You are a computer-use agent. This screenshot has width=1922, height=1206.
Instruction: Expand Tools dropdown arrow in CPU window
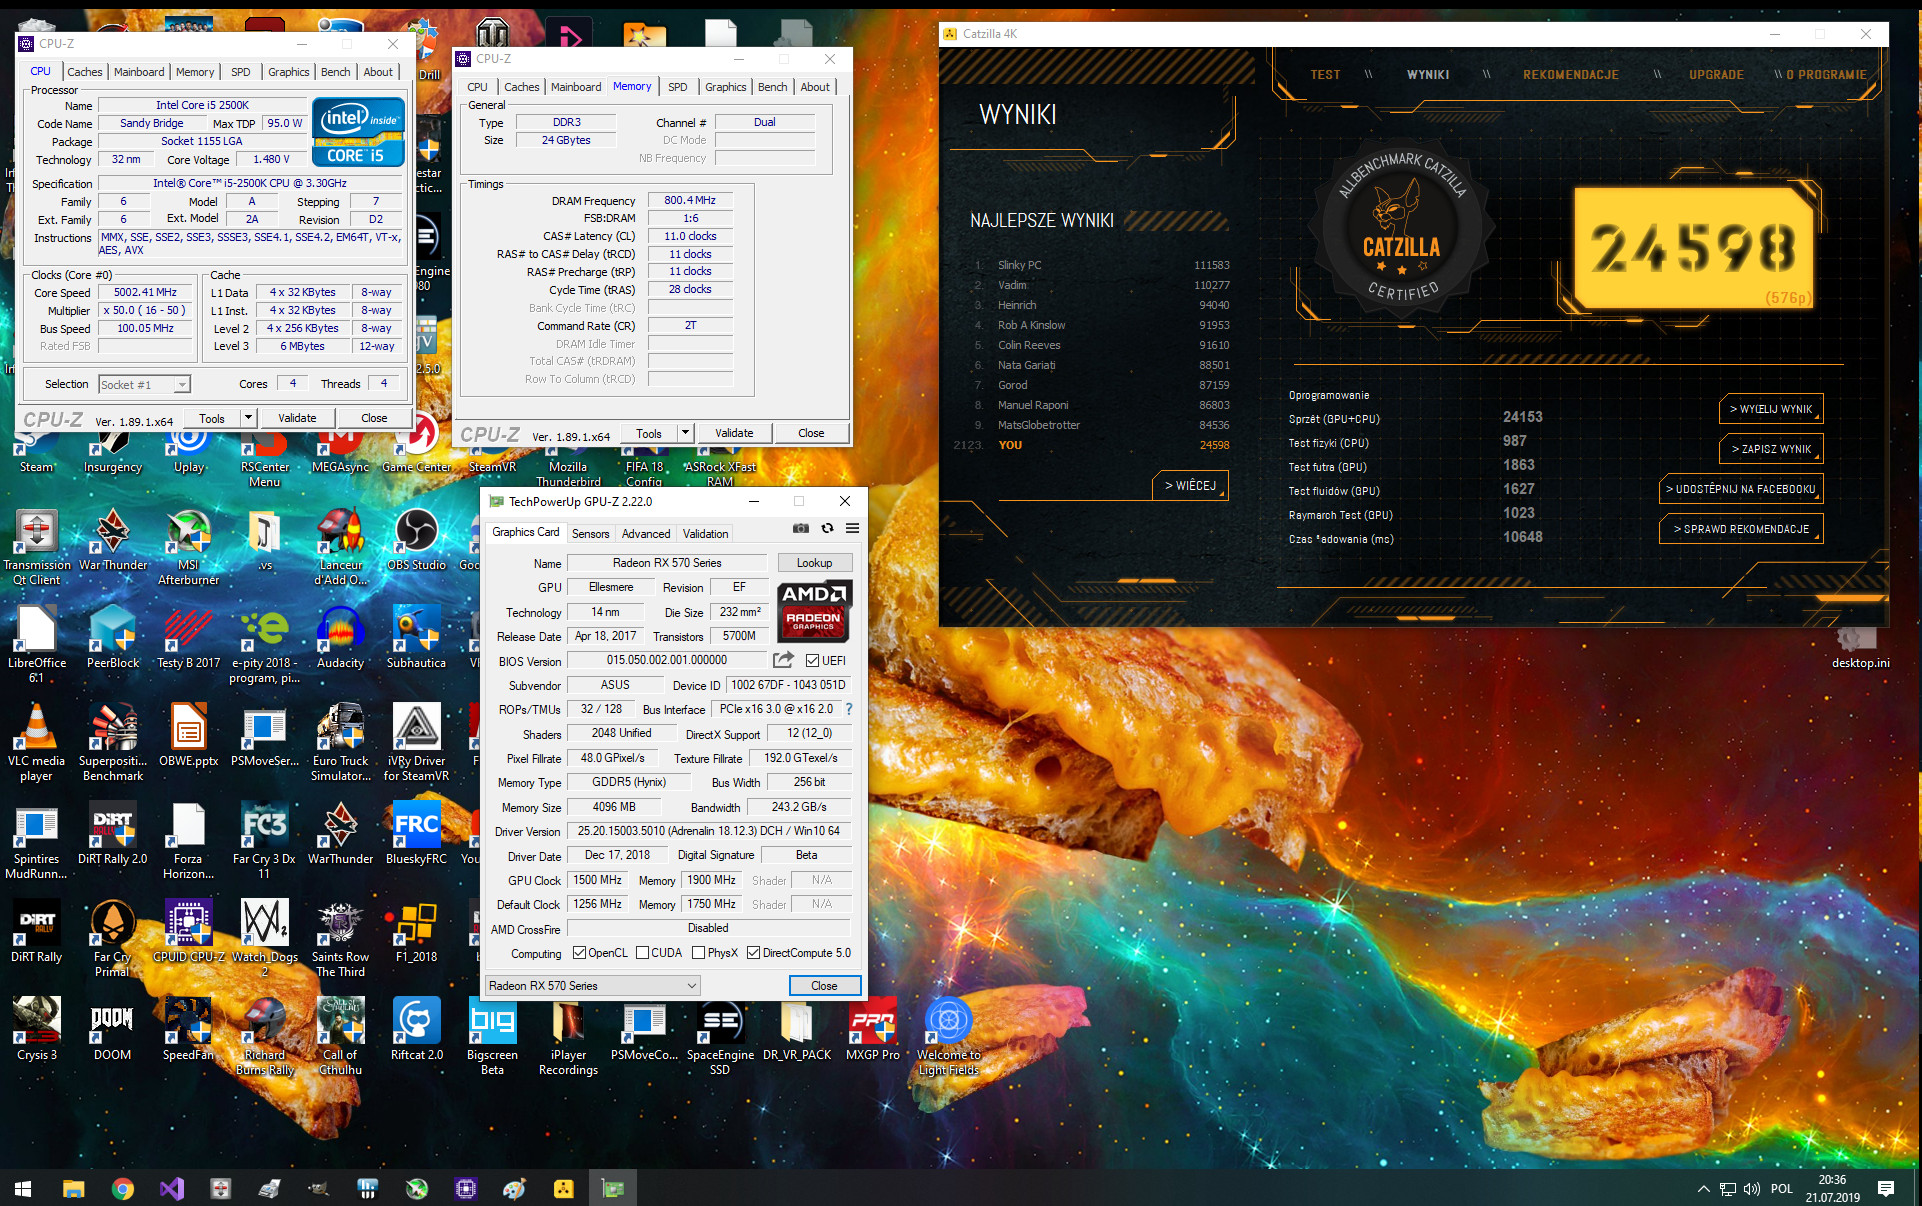click(248, 418)
